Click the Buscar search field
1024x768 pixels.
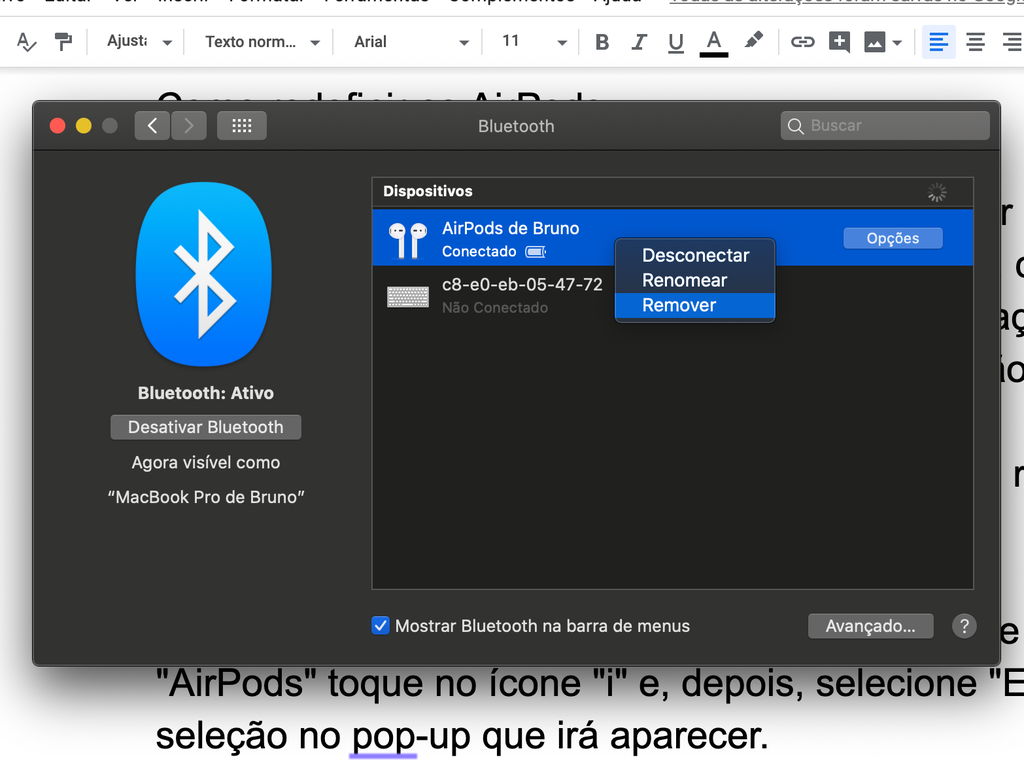tap(885, 125)
